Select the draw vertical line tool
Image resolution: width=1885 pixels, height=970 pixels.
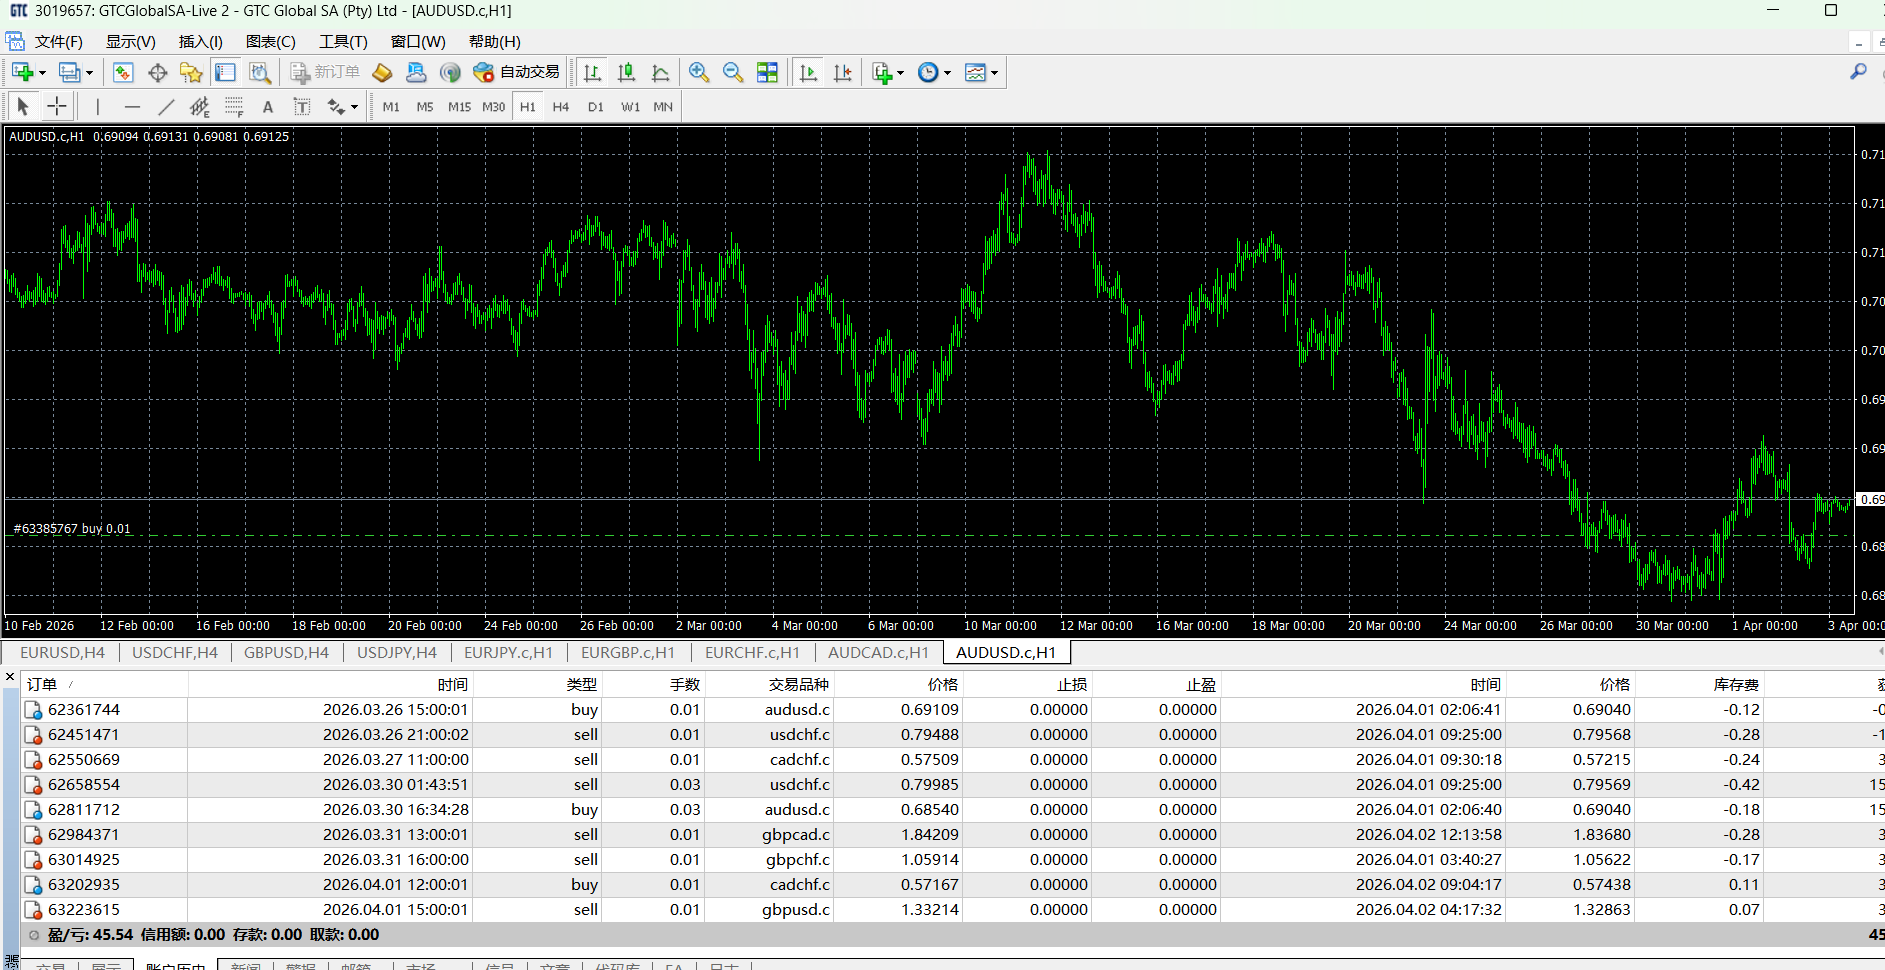tap(98, 107)
